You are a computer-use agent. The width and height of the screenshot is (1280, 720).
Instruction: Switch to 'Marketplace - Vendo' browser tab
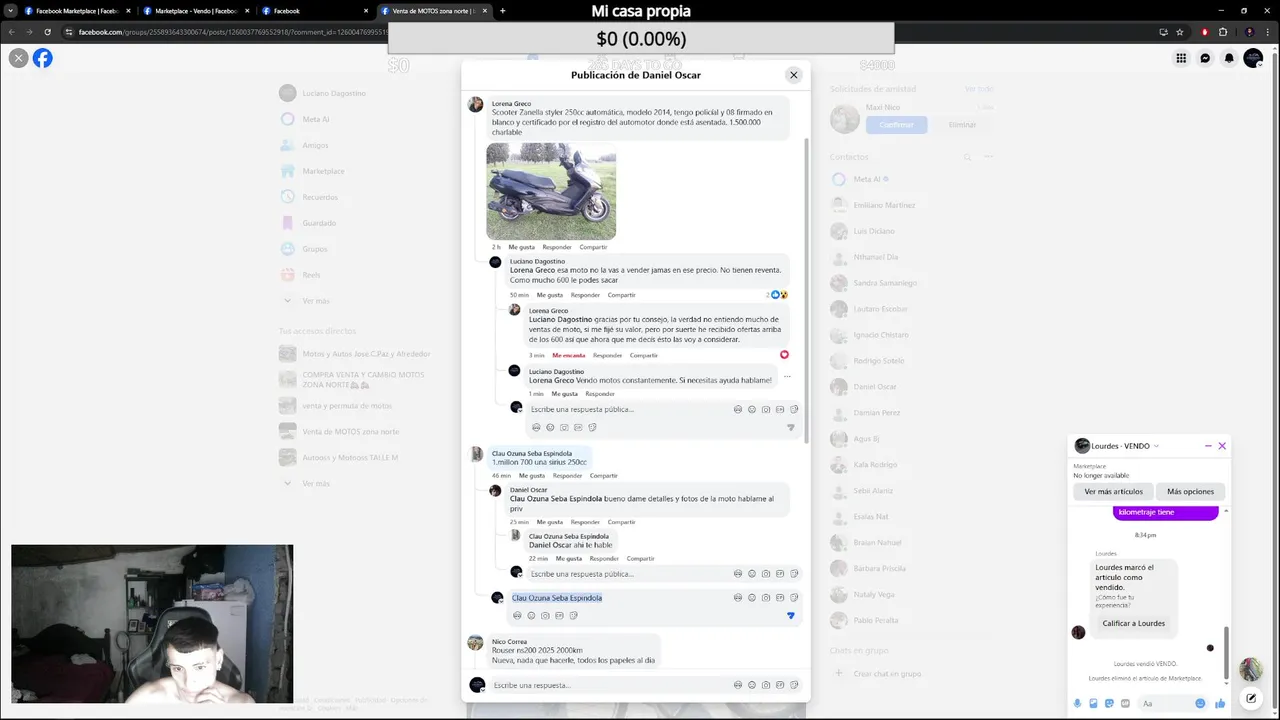[196, 11]
